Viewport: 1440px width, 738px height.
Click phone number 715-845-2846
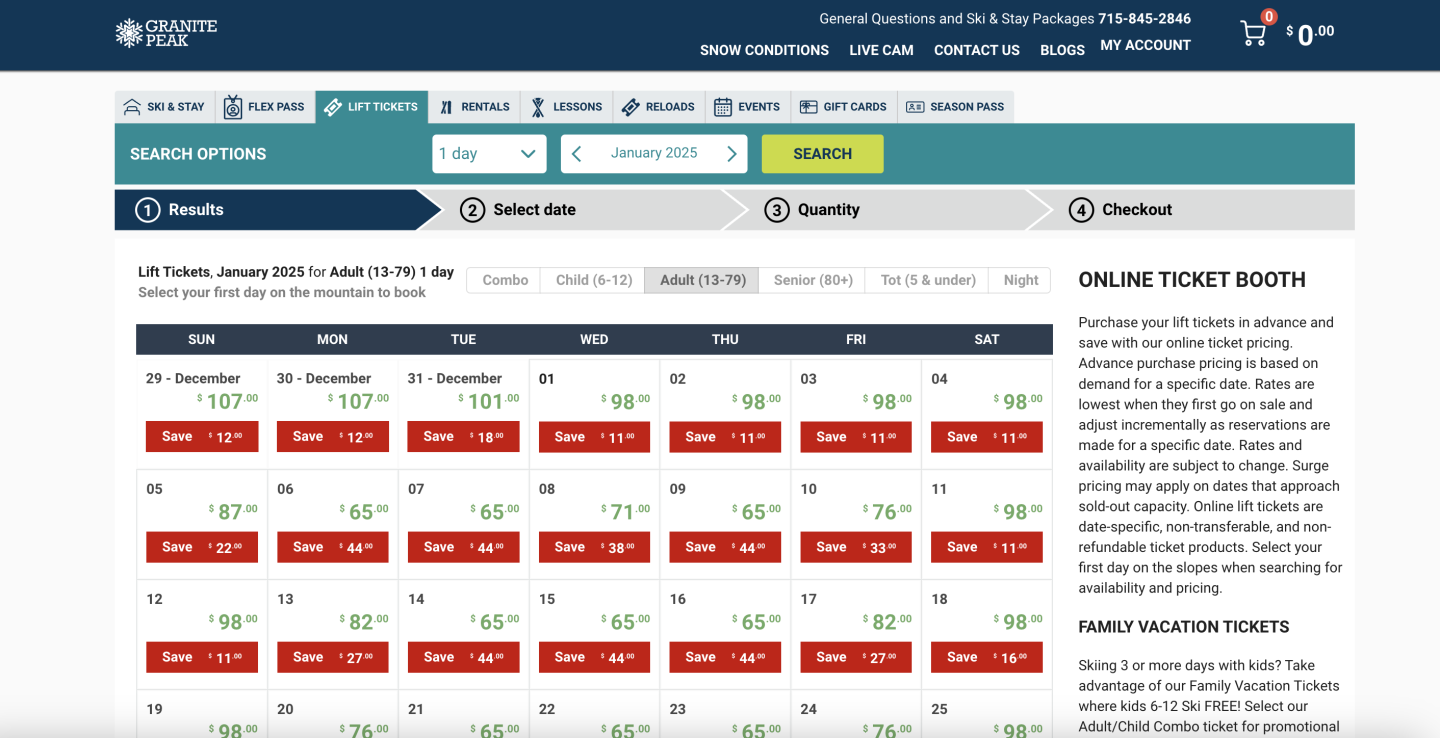(1144, 19)
